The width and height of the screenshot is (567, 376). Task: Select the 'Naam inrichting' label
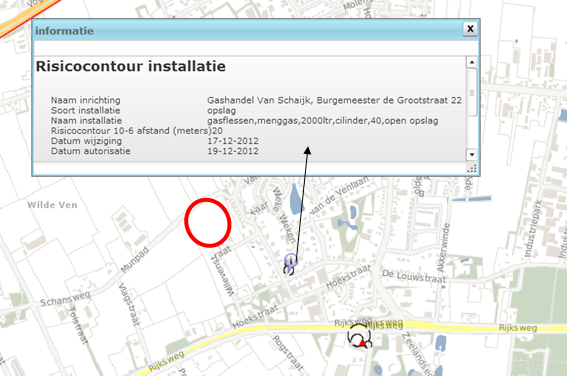coord(85,100)
